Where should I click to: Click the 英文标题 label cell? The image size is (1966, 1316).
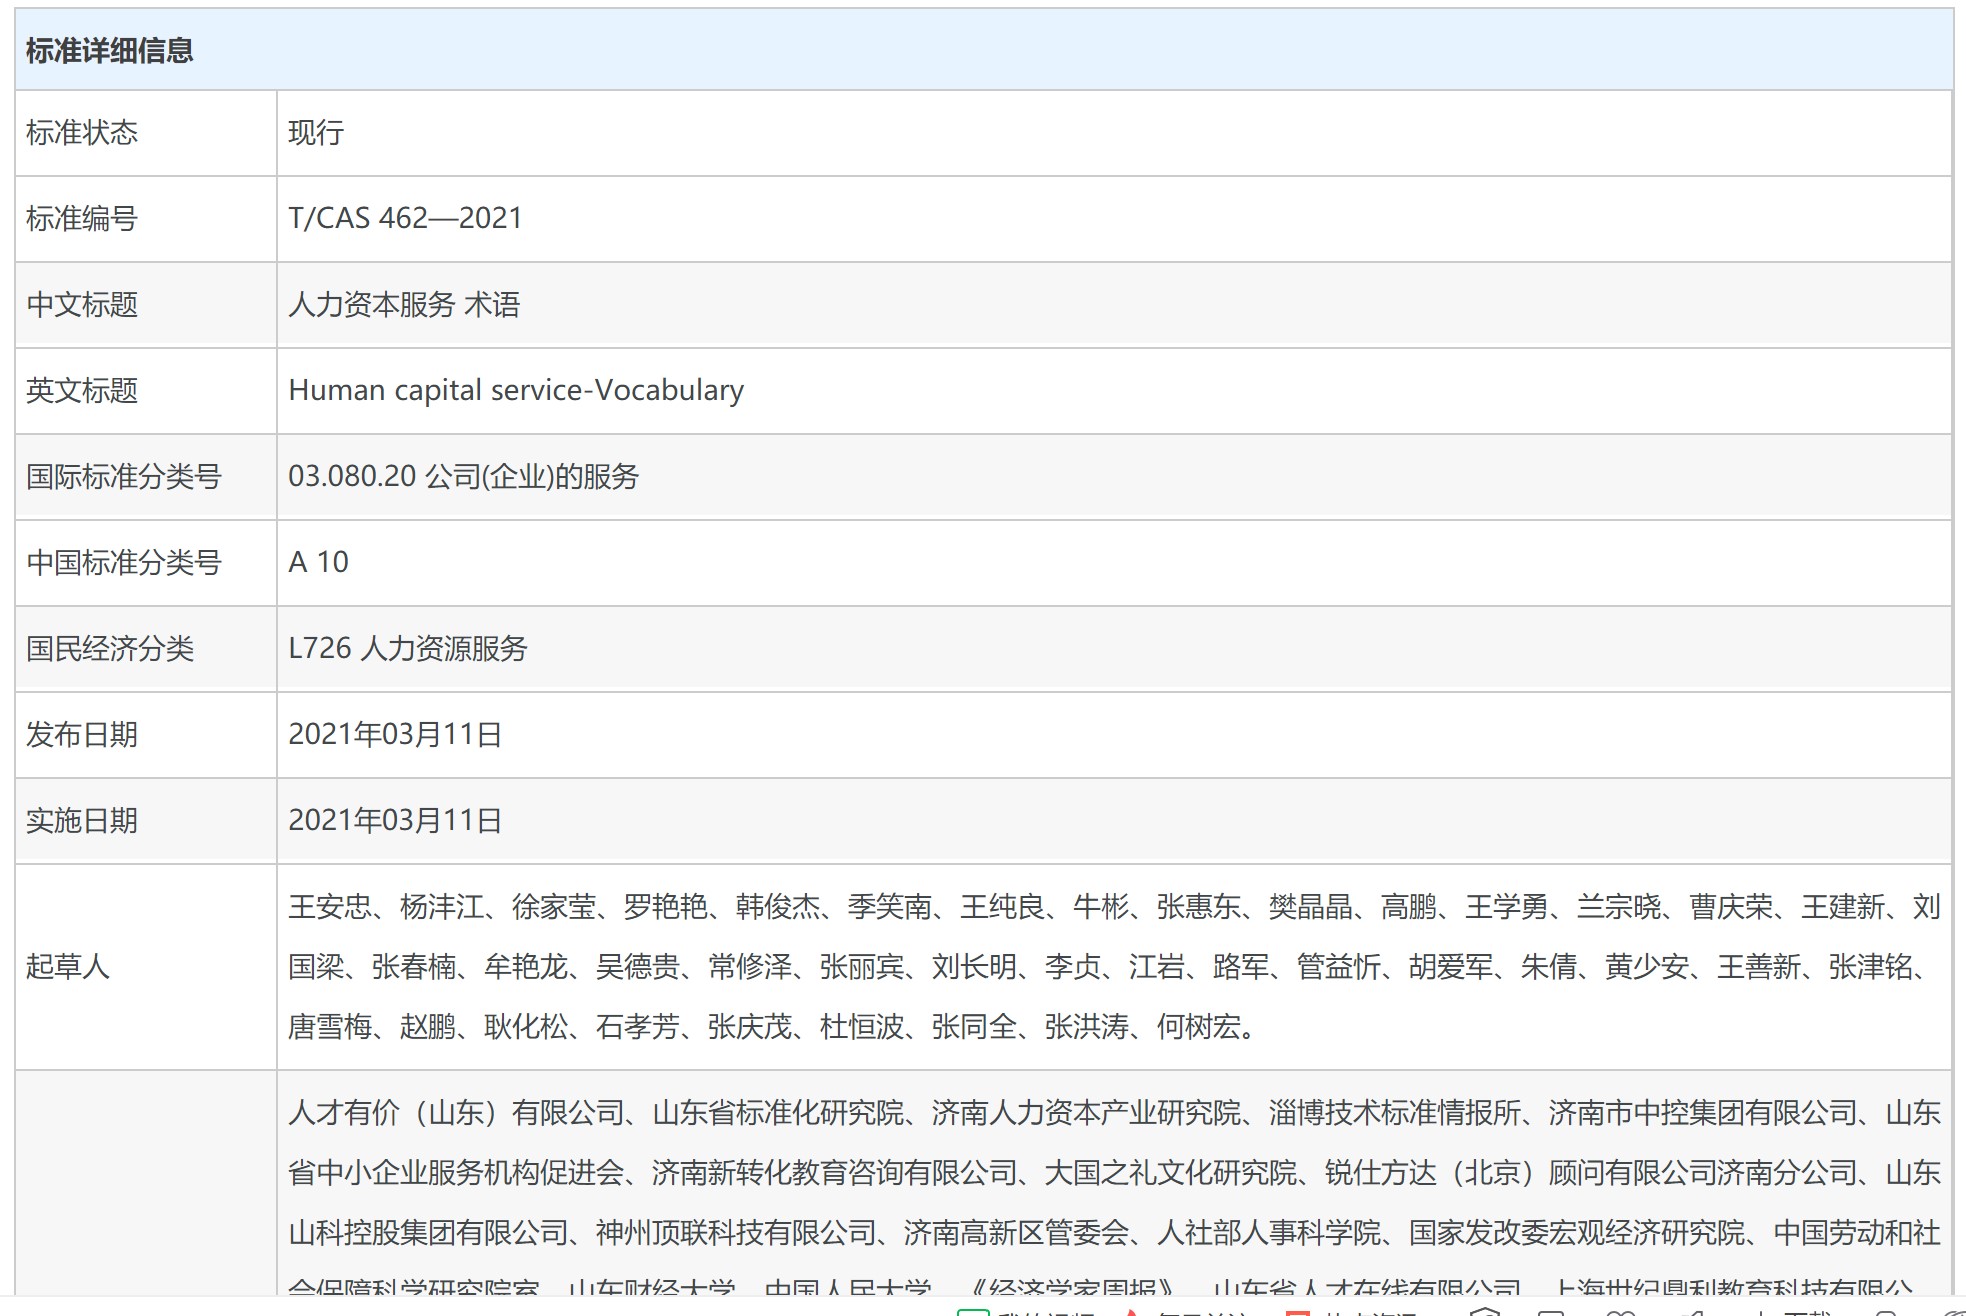[82, 391]
